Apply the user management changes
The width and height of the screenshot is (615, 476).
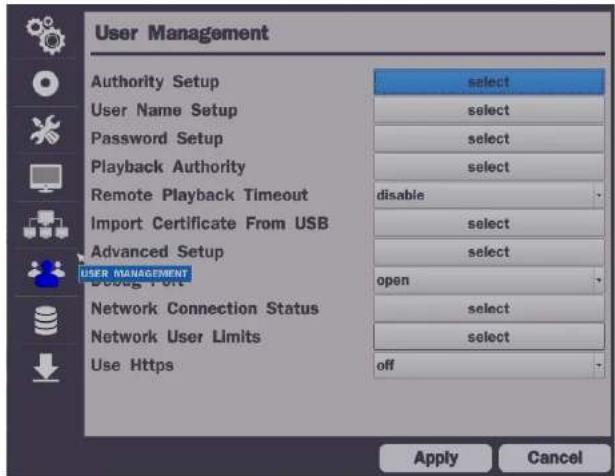435,458
